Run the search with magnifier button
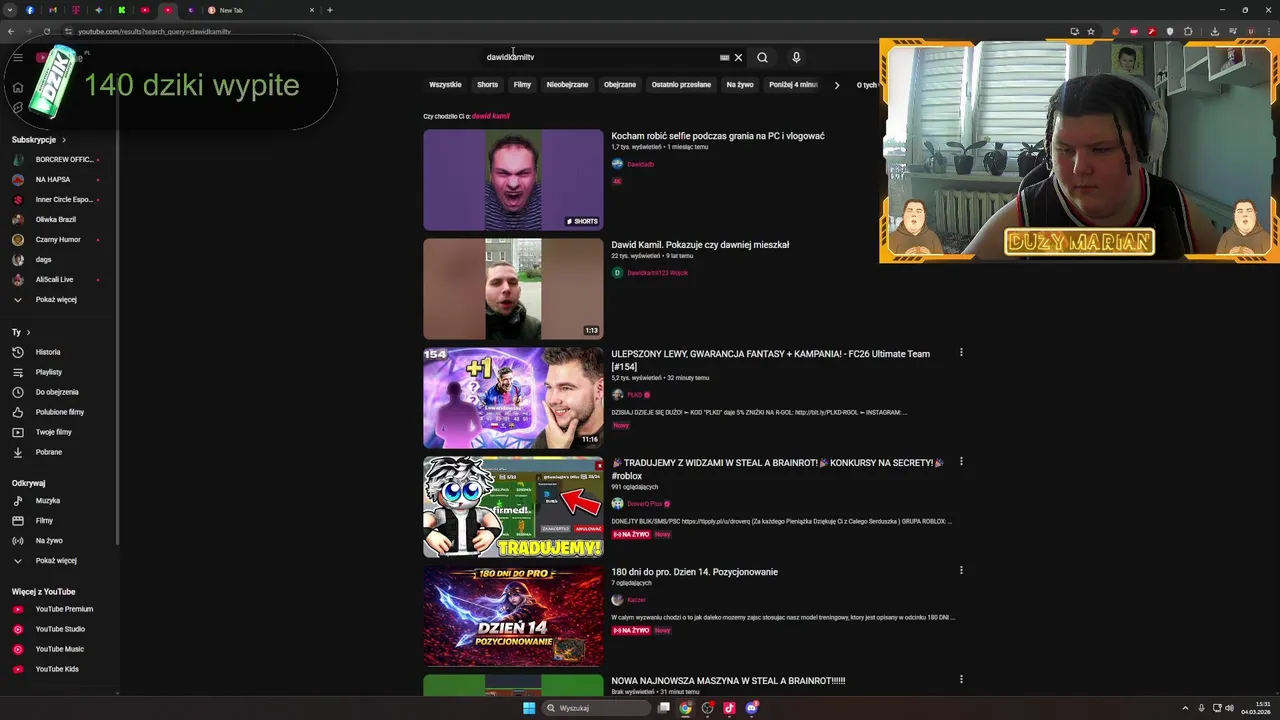1280x720 pixels. 762,57
